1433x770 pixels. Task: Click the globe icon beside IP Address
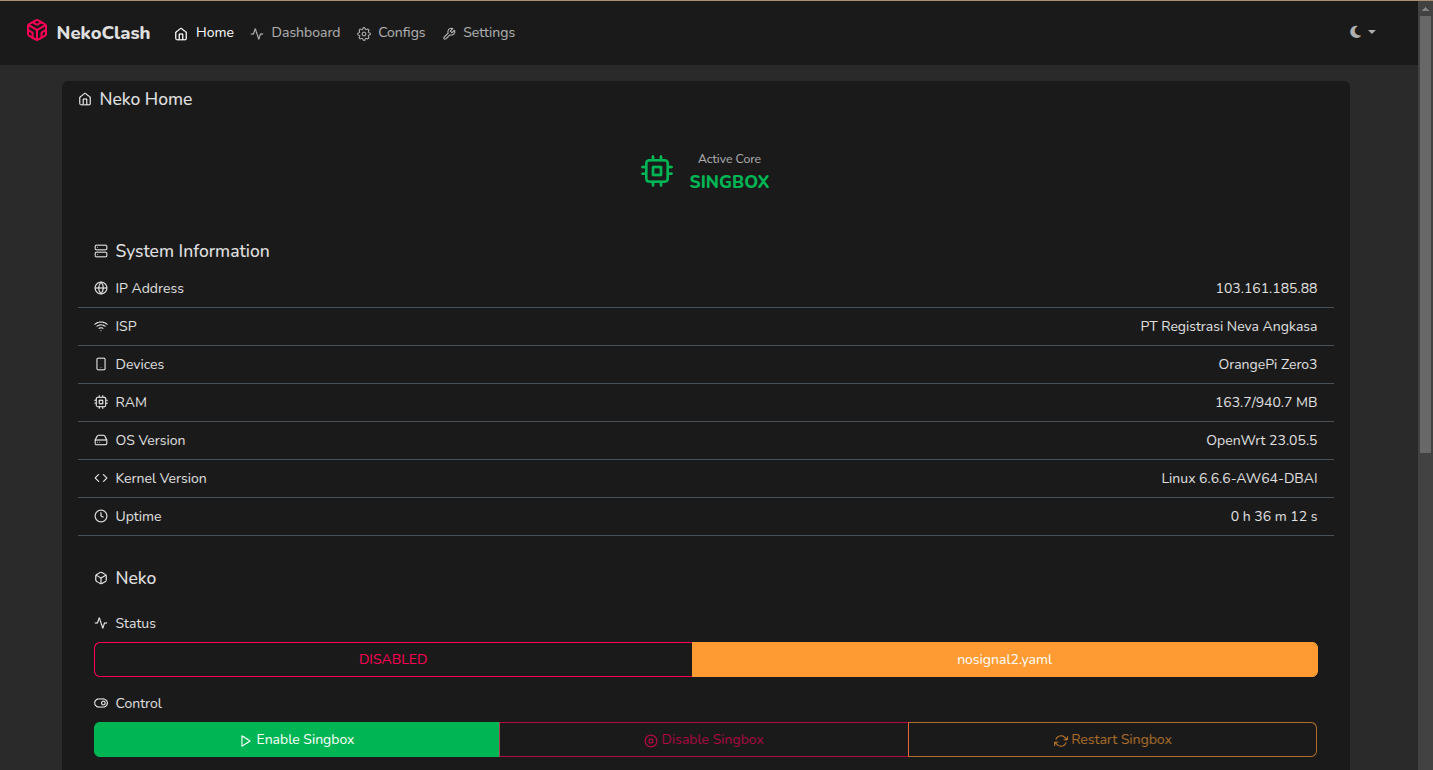pyautogui.click(x=101, y=288)
